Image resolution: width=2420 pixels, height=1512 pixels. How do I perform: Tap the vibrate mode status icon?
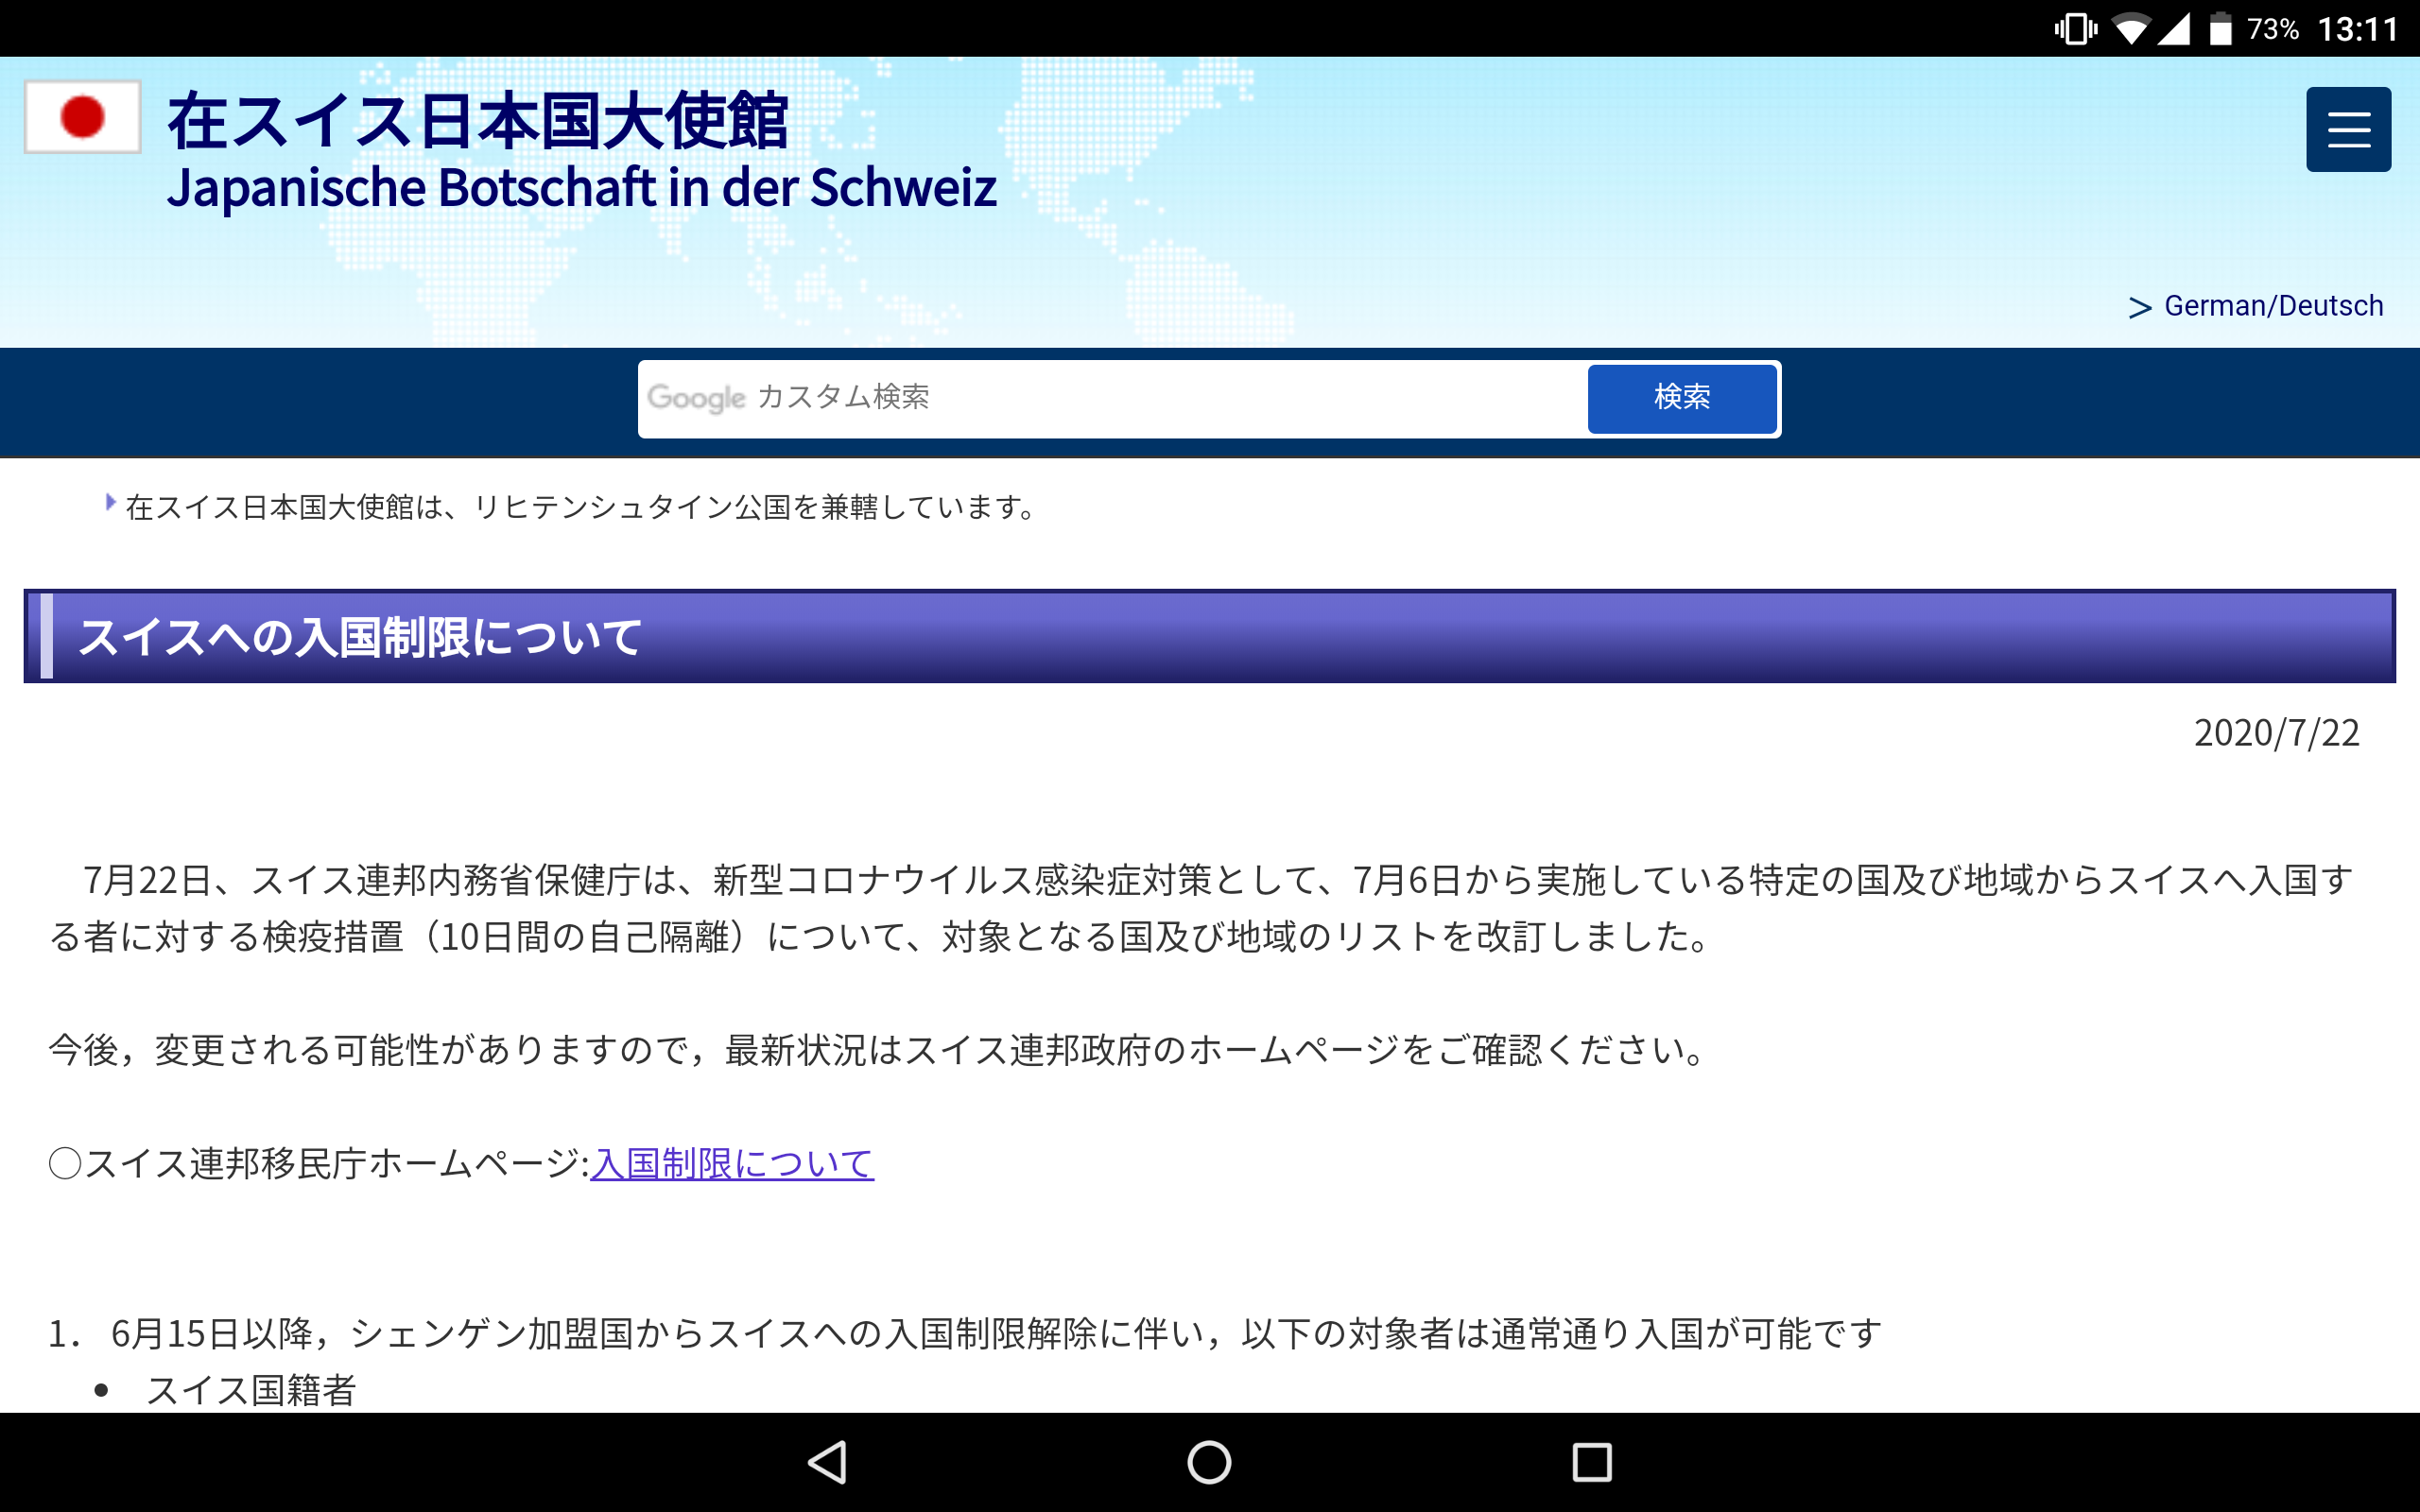click(x=2075, y=28)
